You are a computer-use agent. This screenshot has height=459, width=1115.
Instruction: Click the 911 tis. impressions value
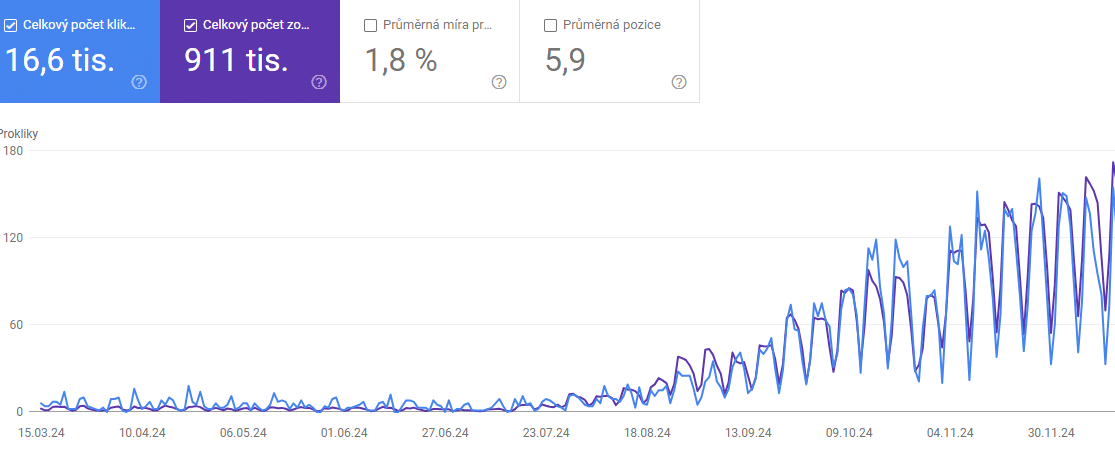click(237, 60)
